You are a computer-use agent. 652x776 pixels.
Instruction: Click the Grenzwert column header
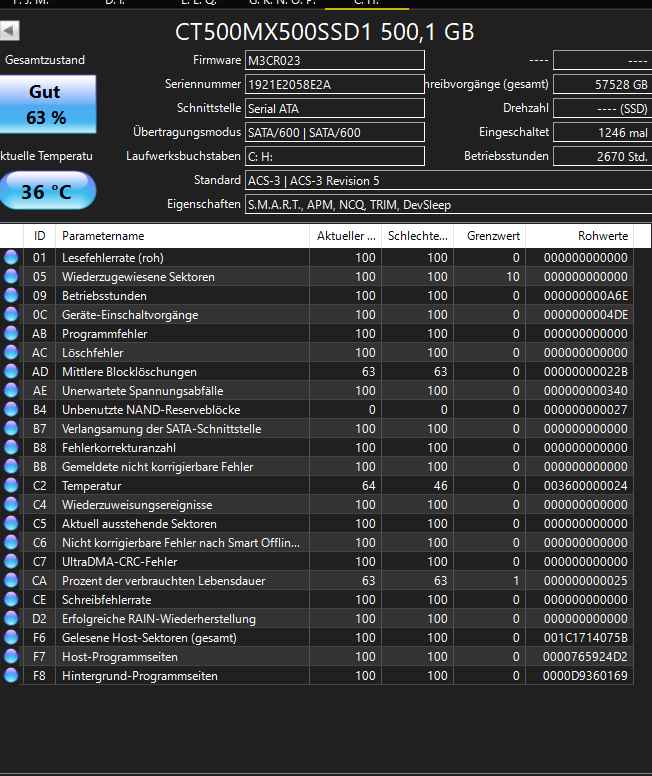click(490, 236)
